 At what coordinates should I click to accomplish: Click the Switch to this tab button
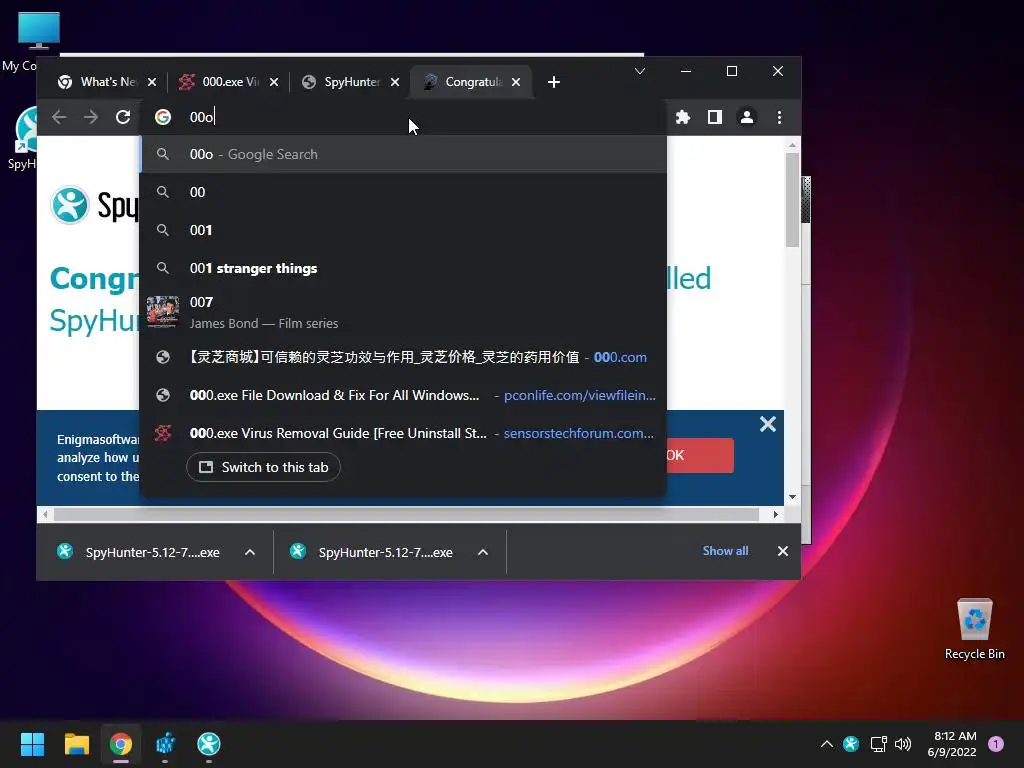[x=263, y=467]
